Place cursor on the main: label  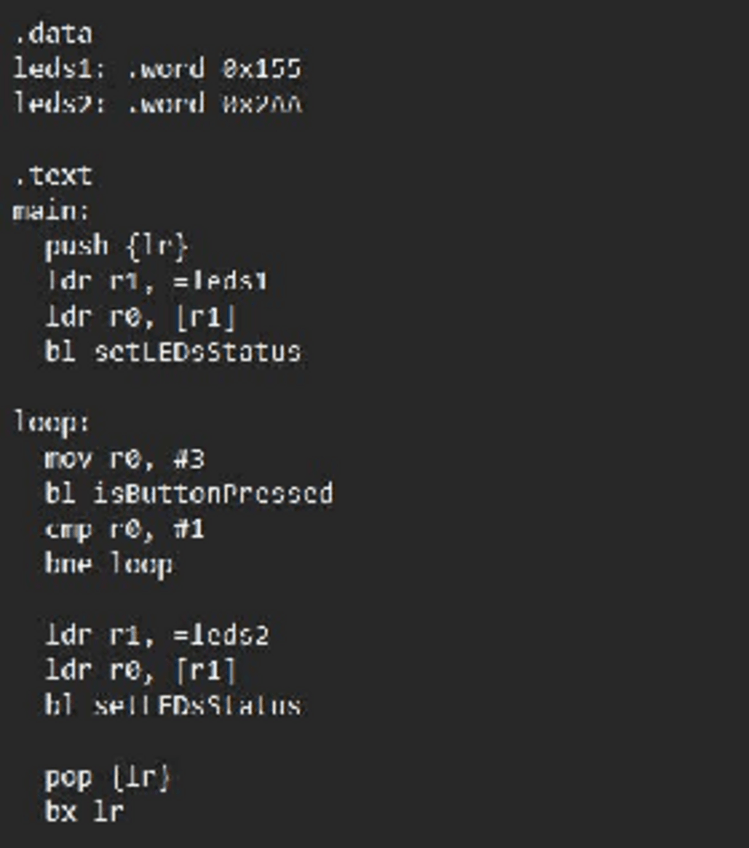[x=51, y=211]
